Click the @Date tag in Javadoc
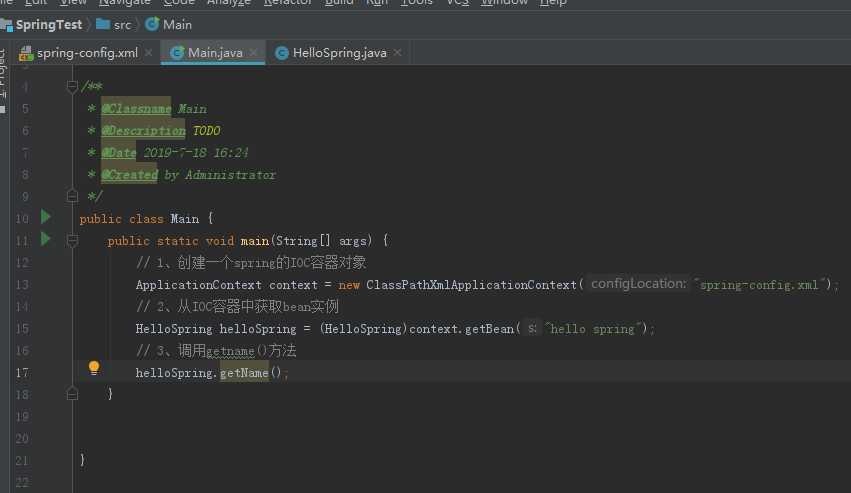851x493 pixels. coord(118,153)
